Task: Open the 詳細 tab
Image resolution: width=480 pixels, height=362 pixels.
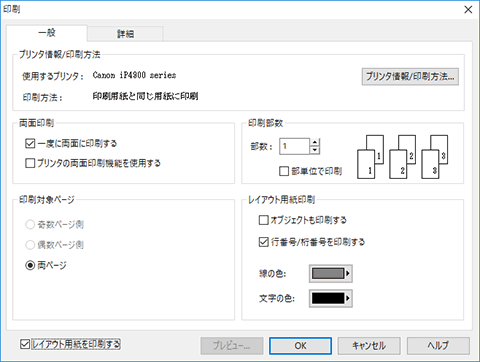Action: coord(125,34)
